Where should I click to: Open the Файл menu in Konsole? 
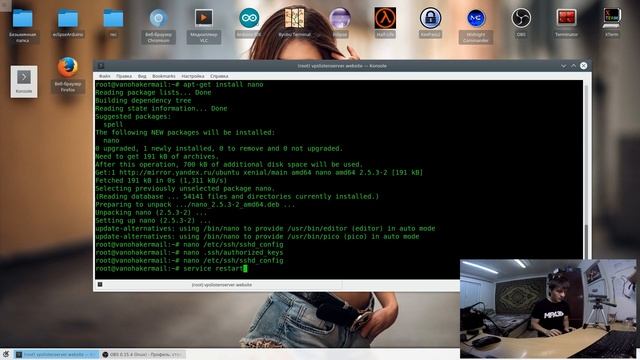coord(104,76)
